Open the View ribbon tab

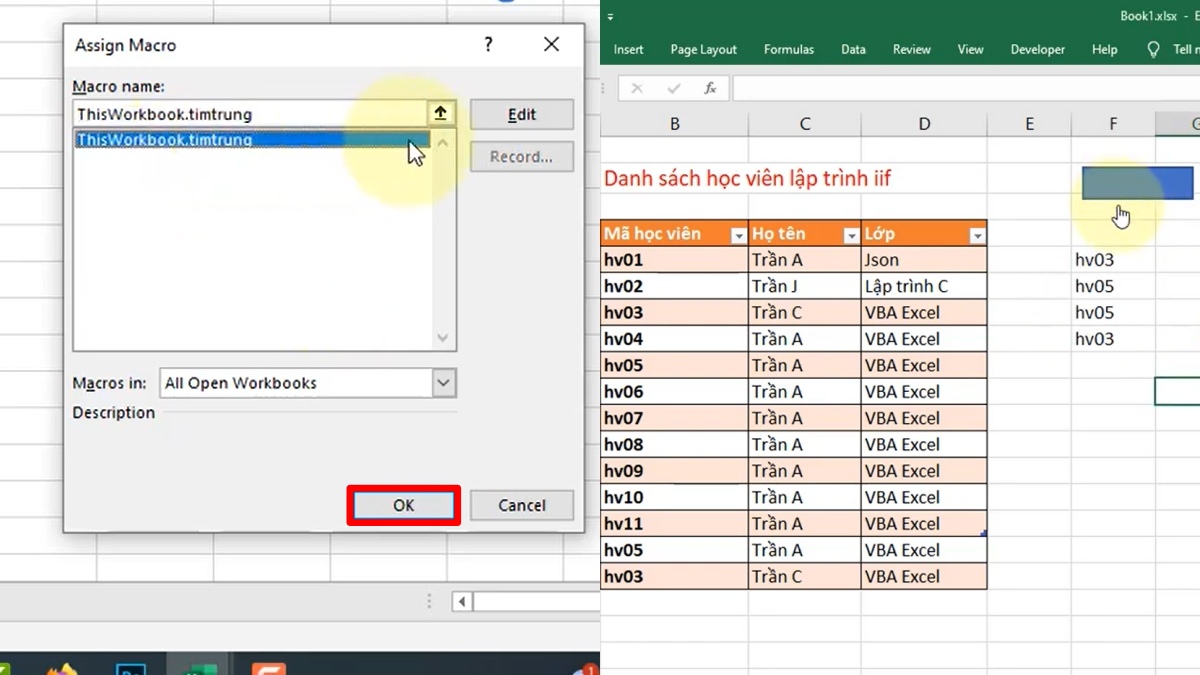(971, 49)
